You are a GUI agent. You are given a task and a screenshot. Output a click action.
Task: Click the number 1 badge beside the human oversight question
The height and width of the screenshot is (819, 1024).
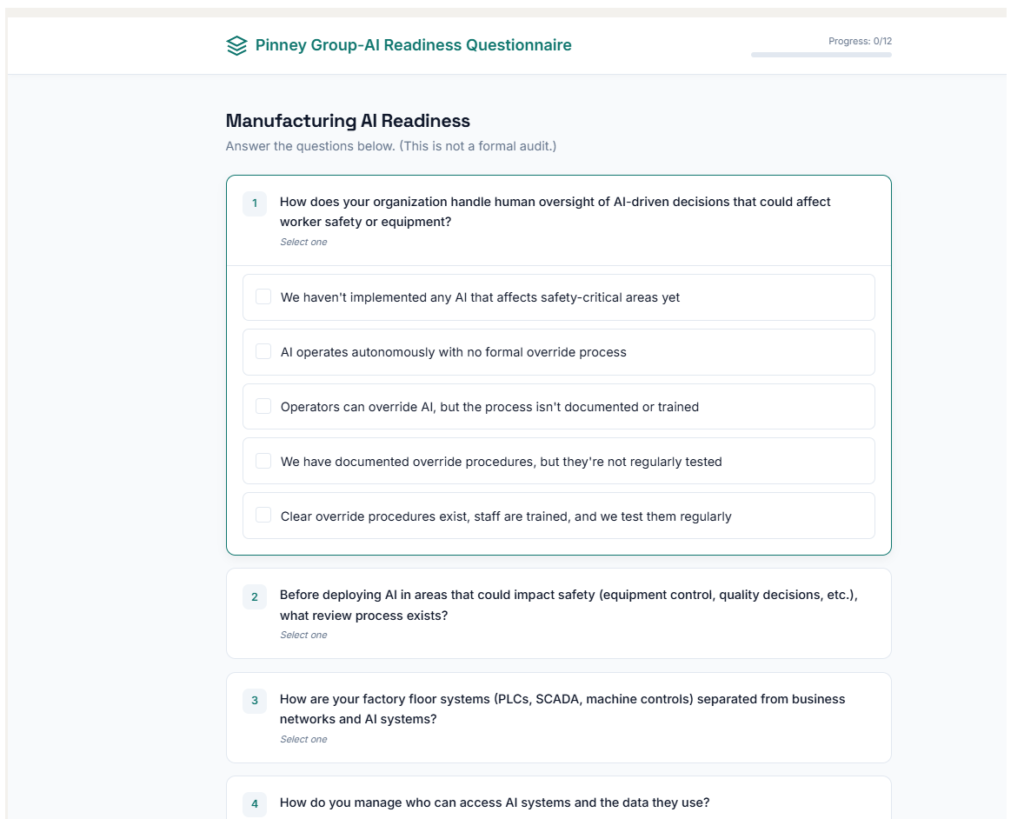[x=254, y=204]
